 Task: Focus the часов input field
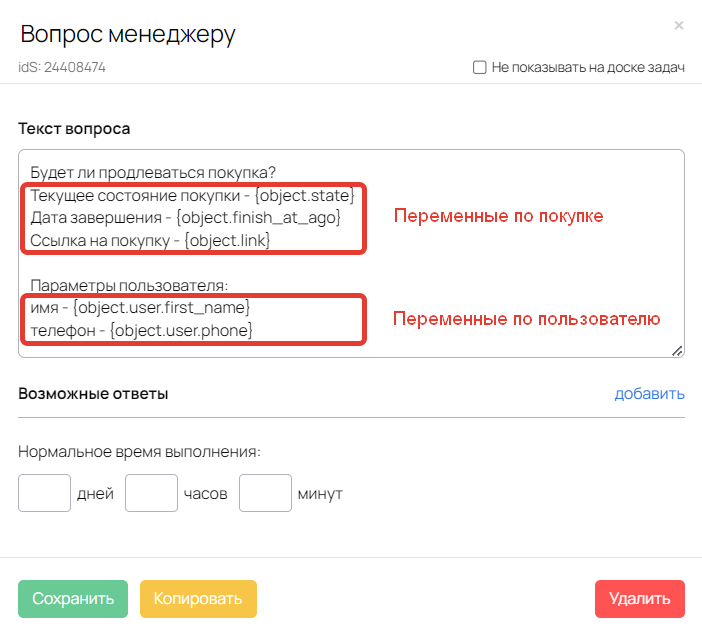tap(151, 493)
